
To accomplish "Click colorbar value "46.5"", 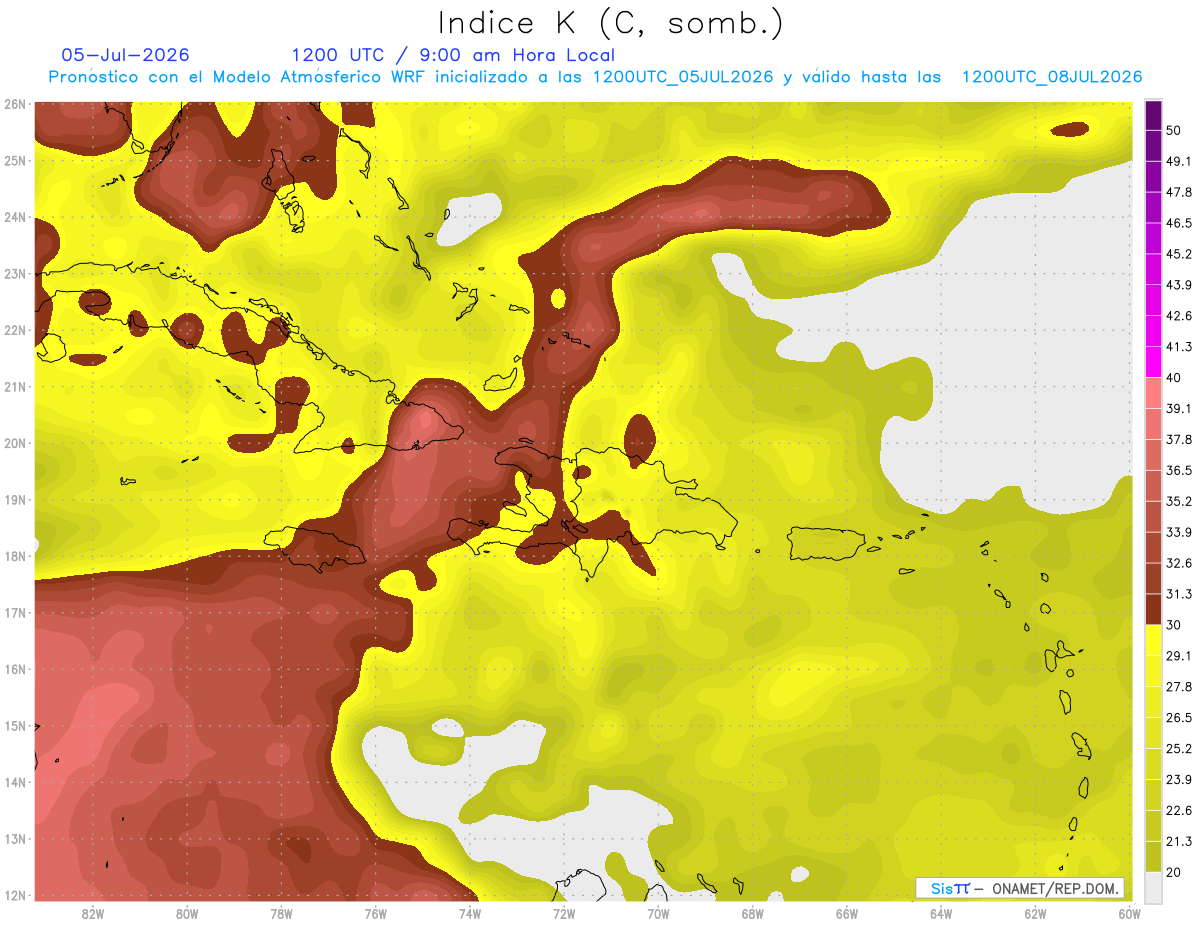I will tap(1179, 223).
